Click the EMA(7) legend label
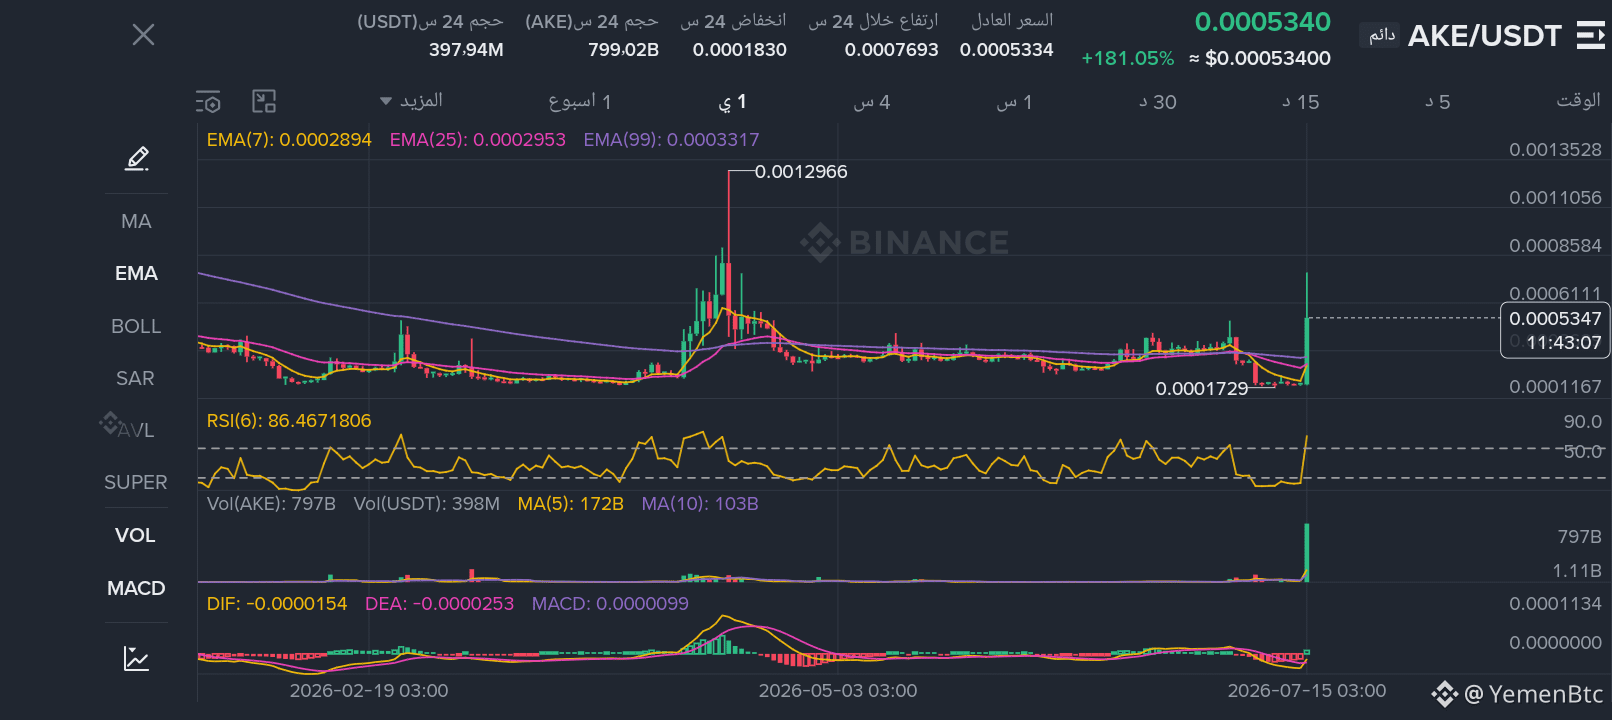Screen dimensions: 1612x720 click(x=289, y=140)
